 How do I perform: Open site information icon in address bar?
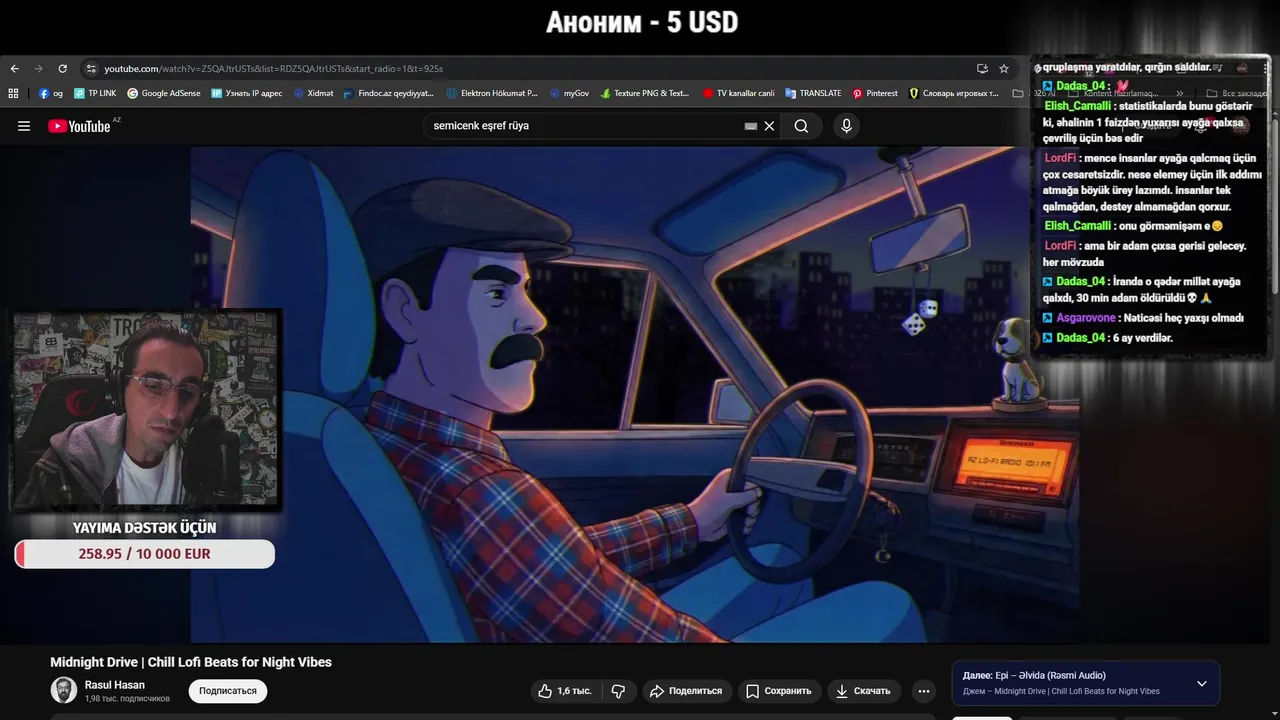coord(91,69)
